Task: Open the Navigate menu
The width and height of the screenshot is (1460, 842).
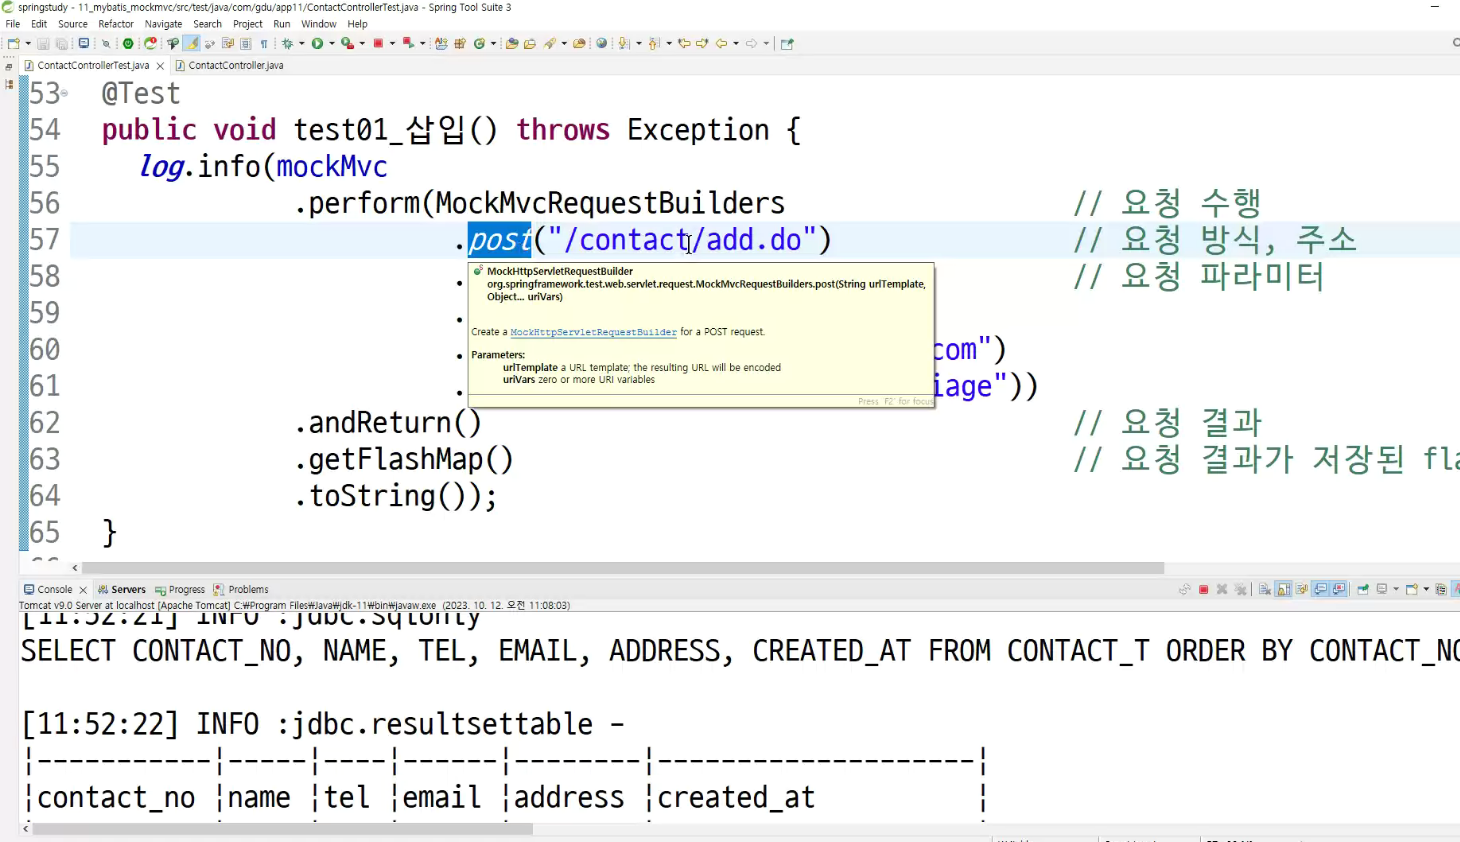Action: coord(164,24)
